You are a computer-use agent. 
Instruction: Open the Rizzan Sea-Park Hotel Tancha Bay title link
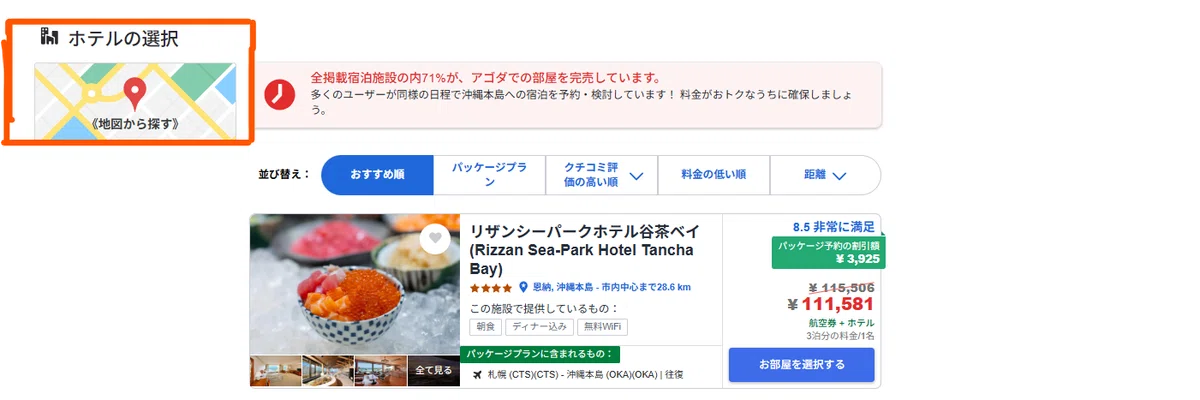click(x=584, y=250)
